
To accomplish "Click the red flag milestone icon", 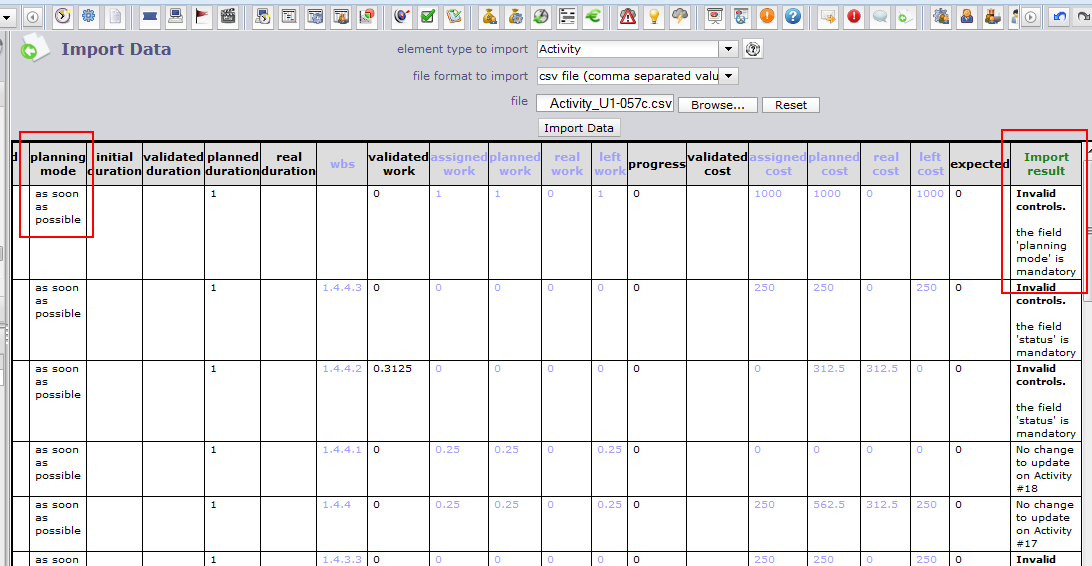I will coord(202,16).
